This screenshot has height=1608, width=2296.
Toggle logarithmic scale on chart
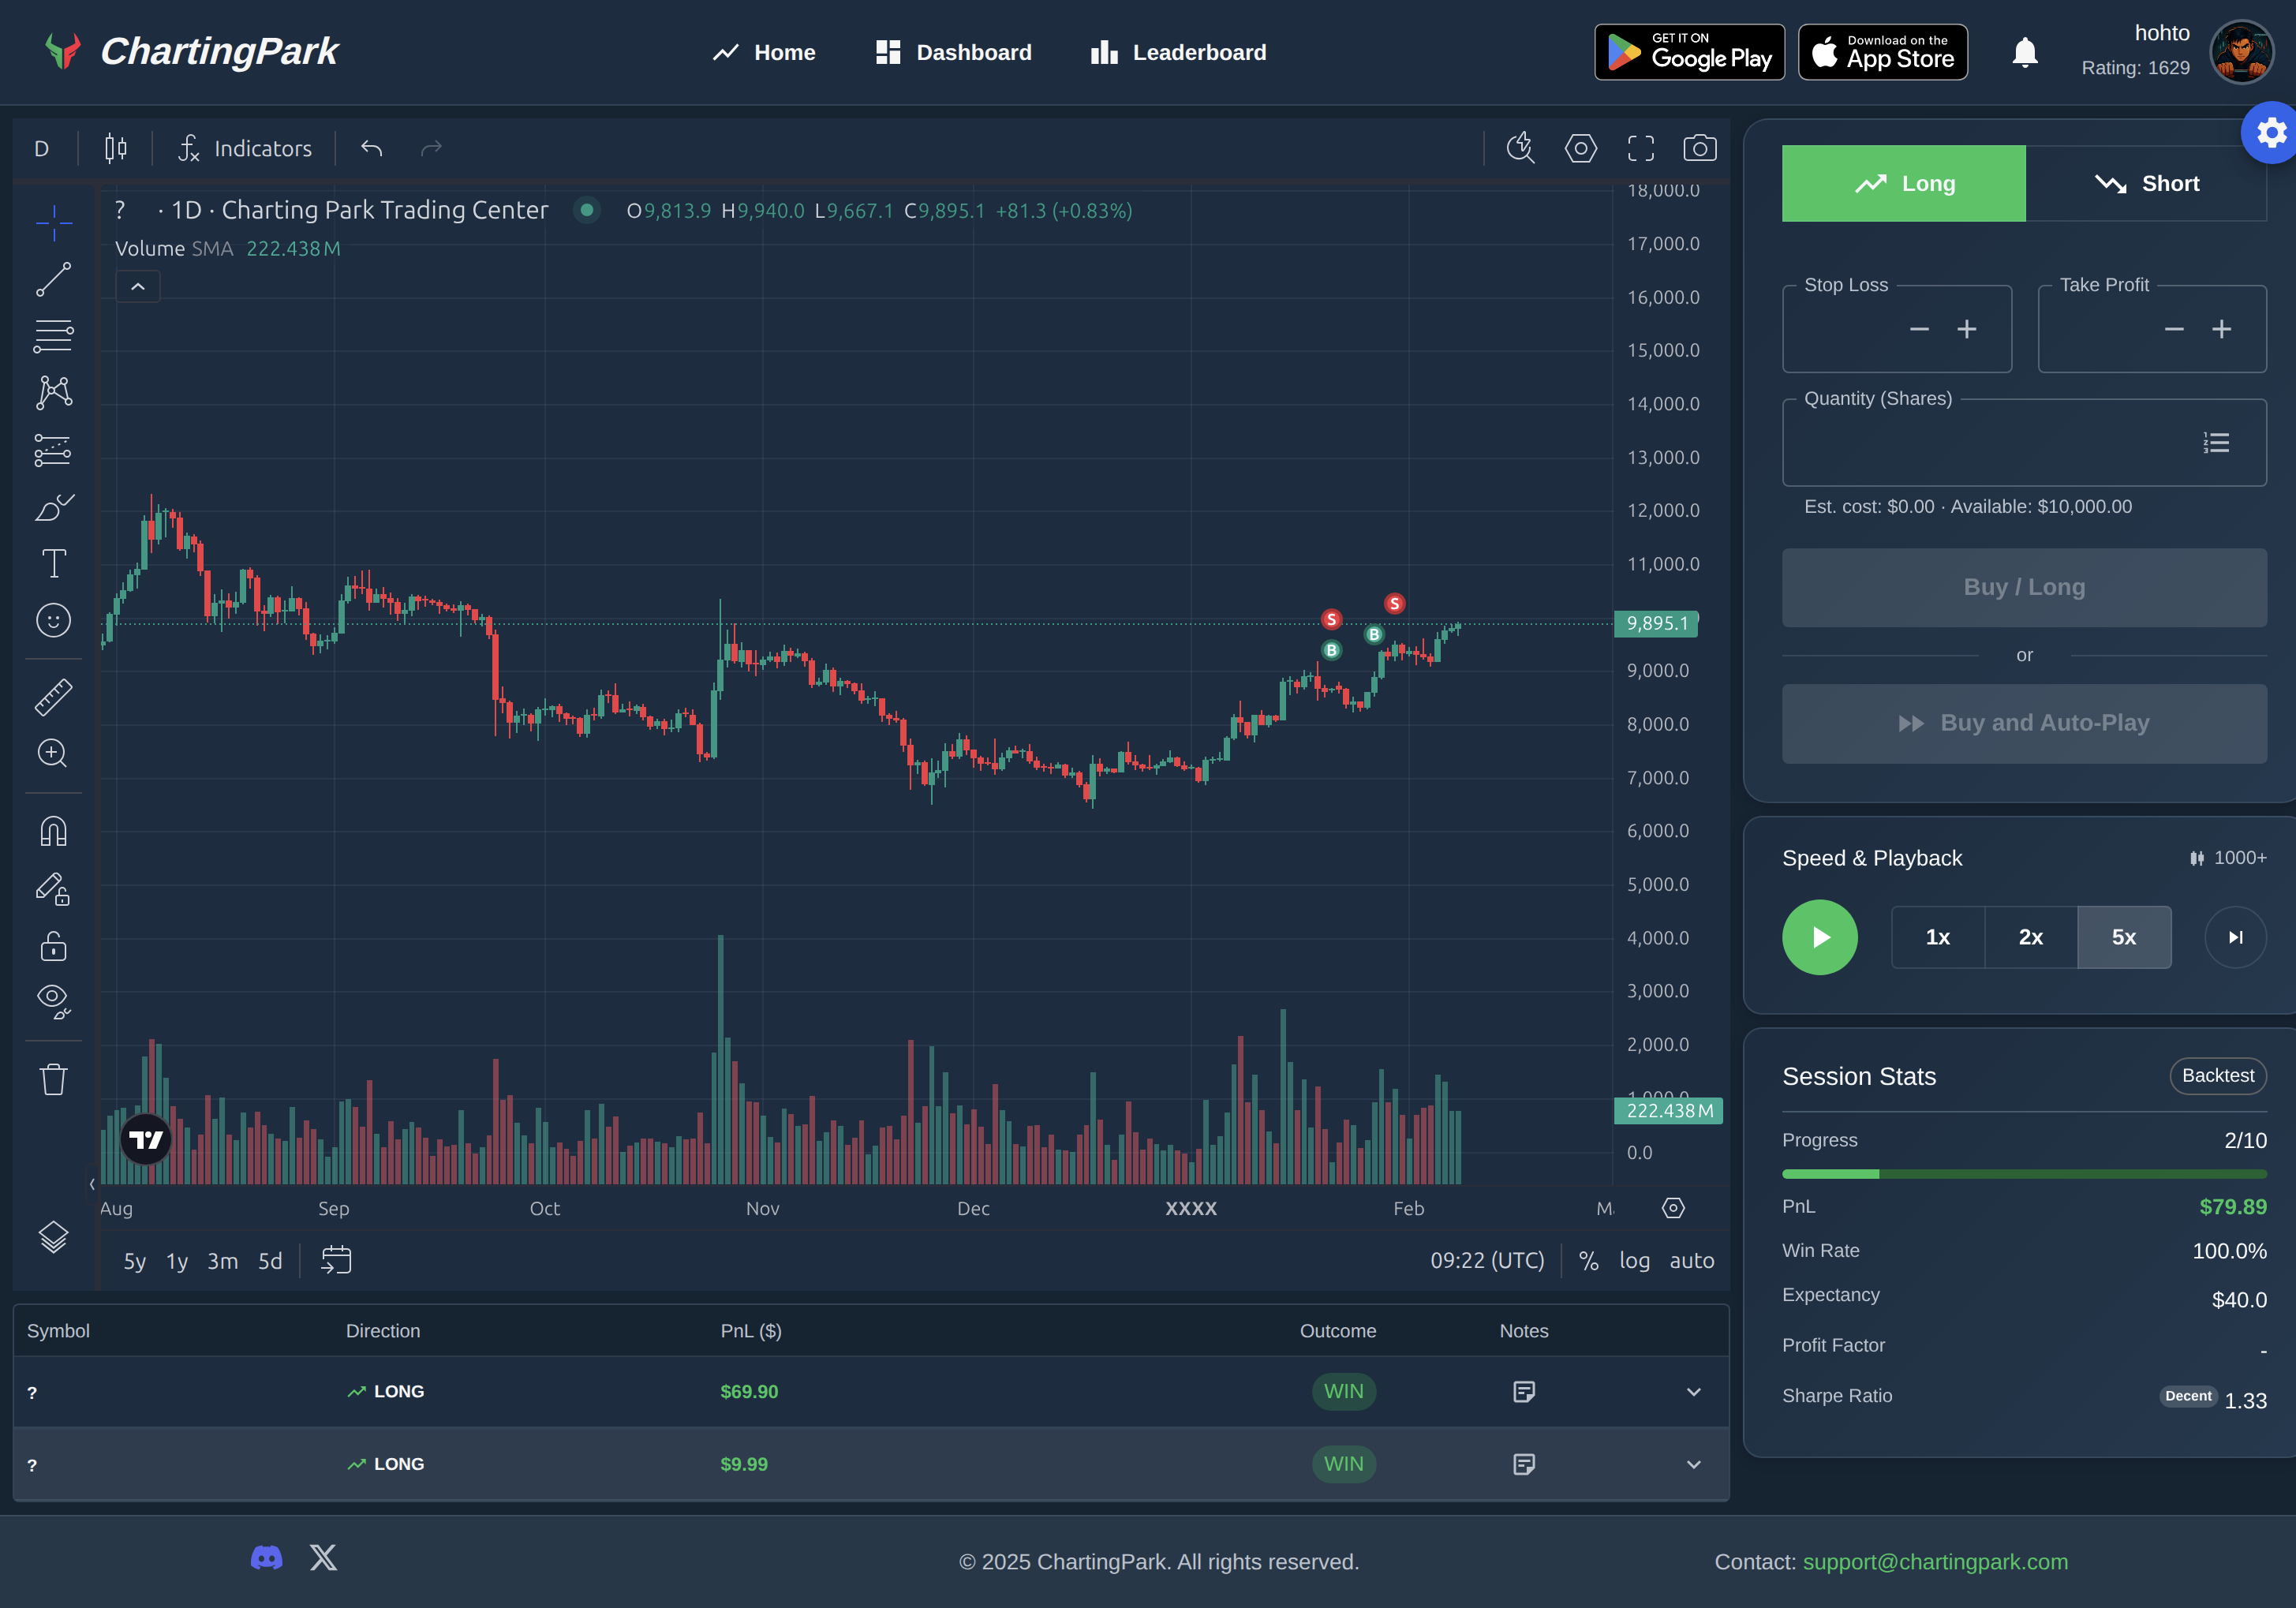coord(1635,1261)
